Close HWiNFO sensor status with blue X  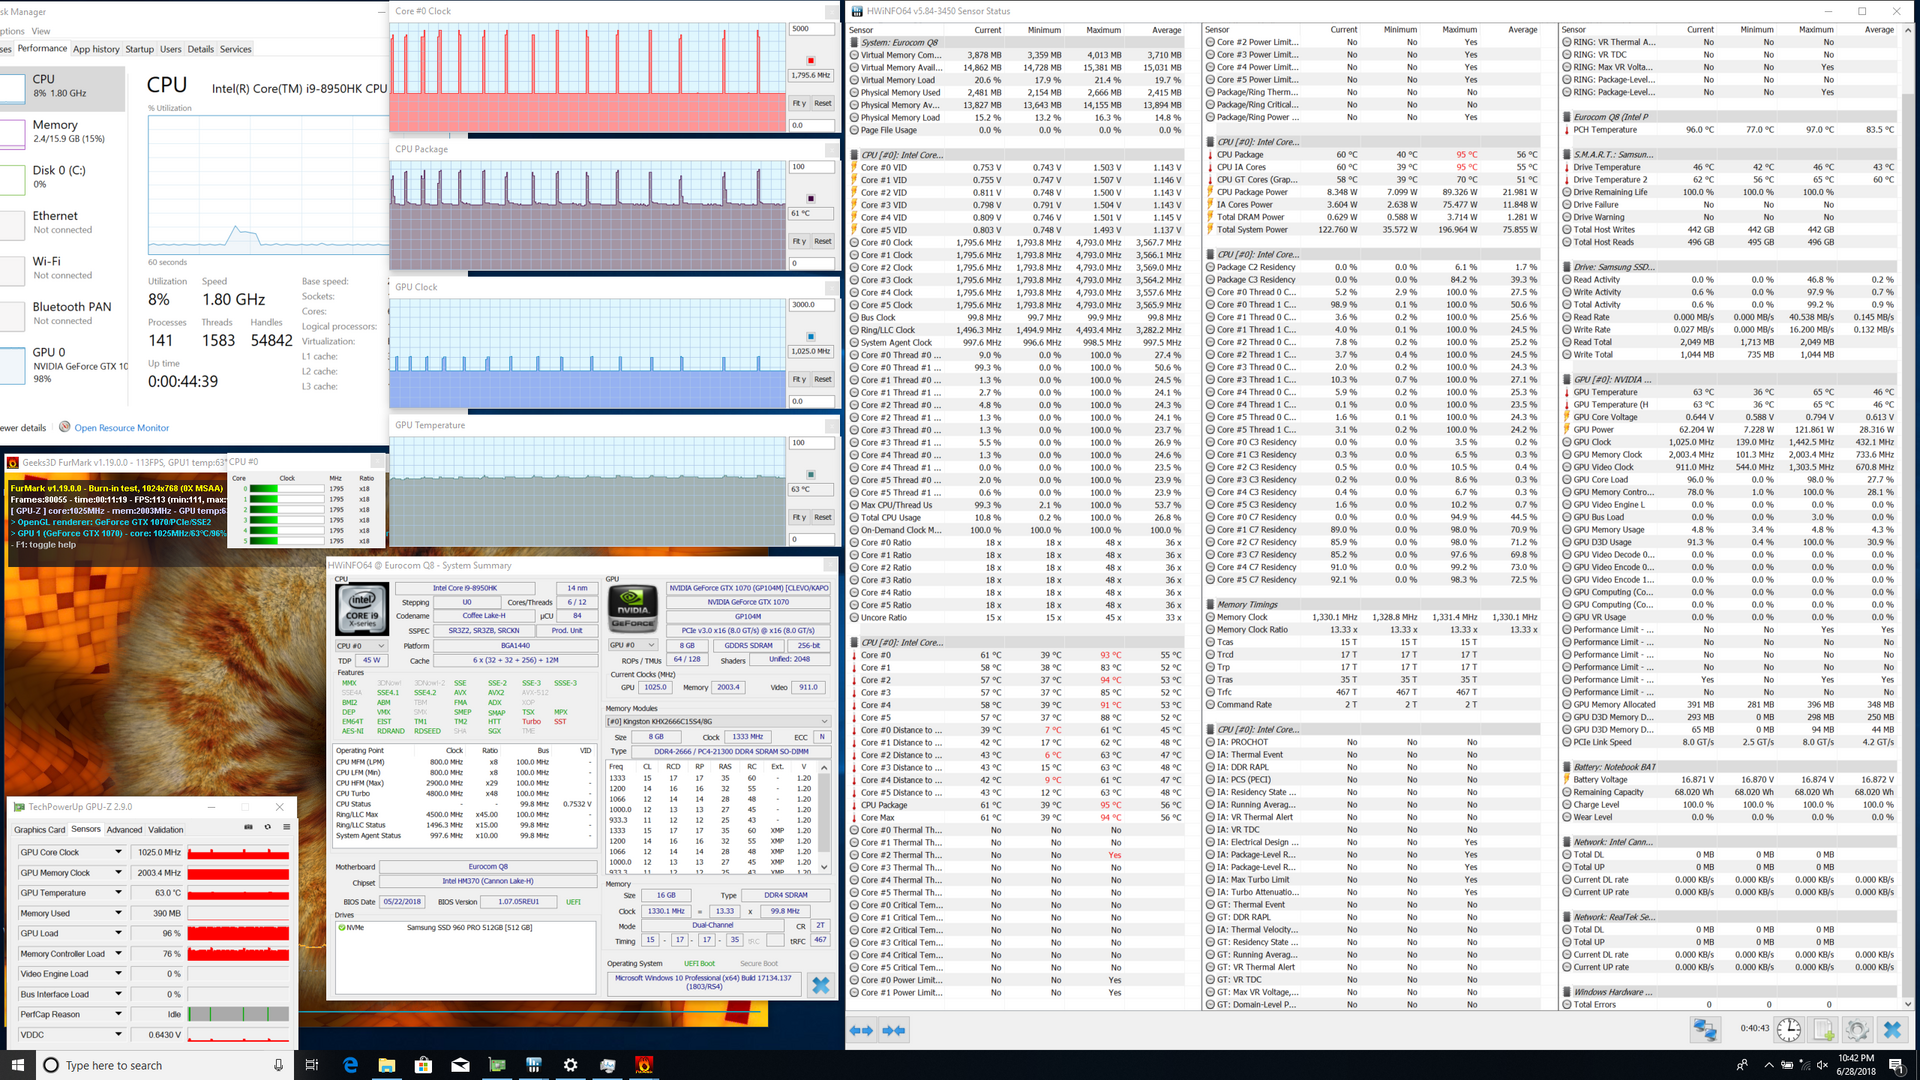(1892, 1029)
